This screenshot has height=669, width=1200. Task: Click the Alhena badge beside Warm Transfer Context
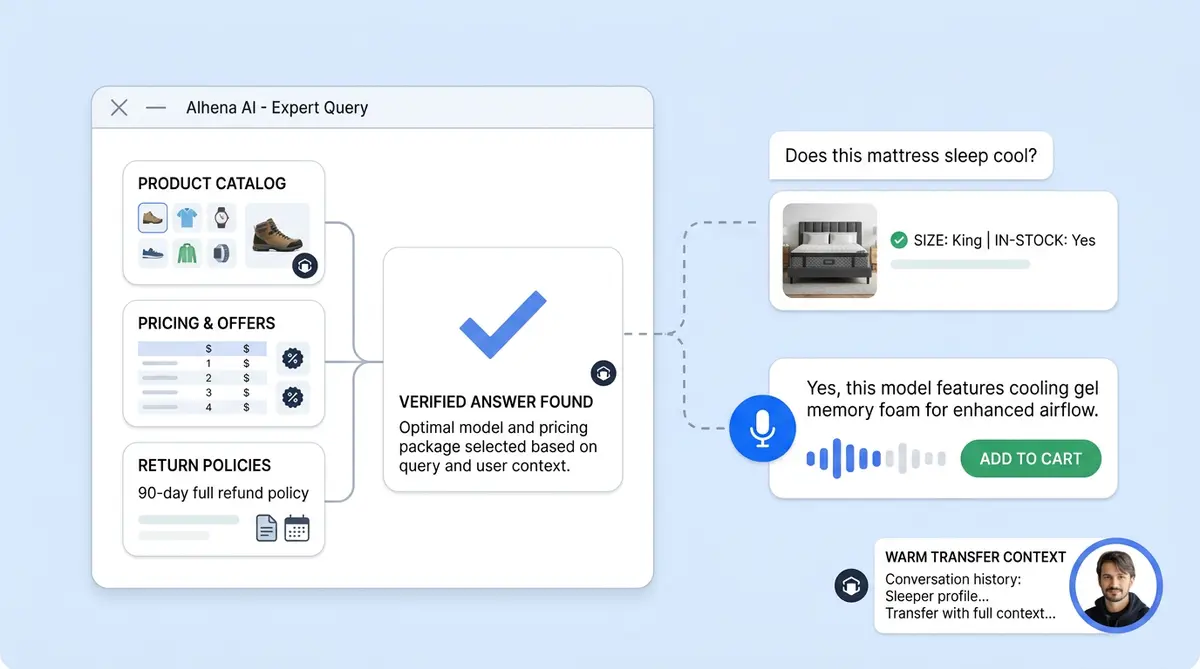(x=850, y=586)
